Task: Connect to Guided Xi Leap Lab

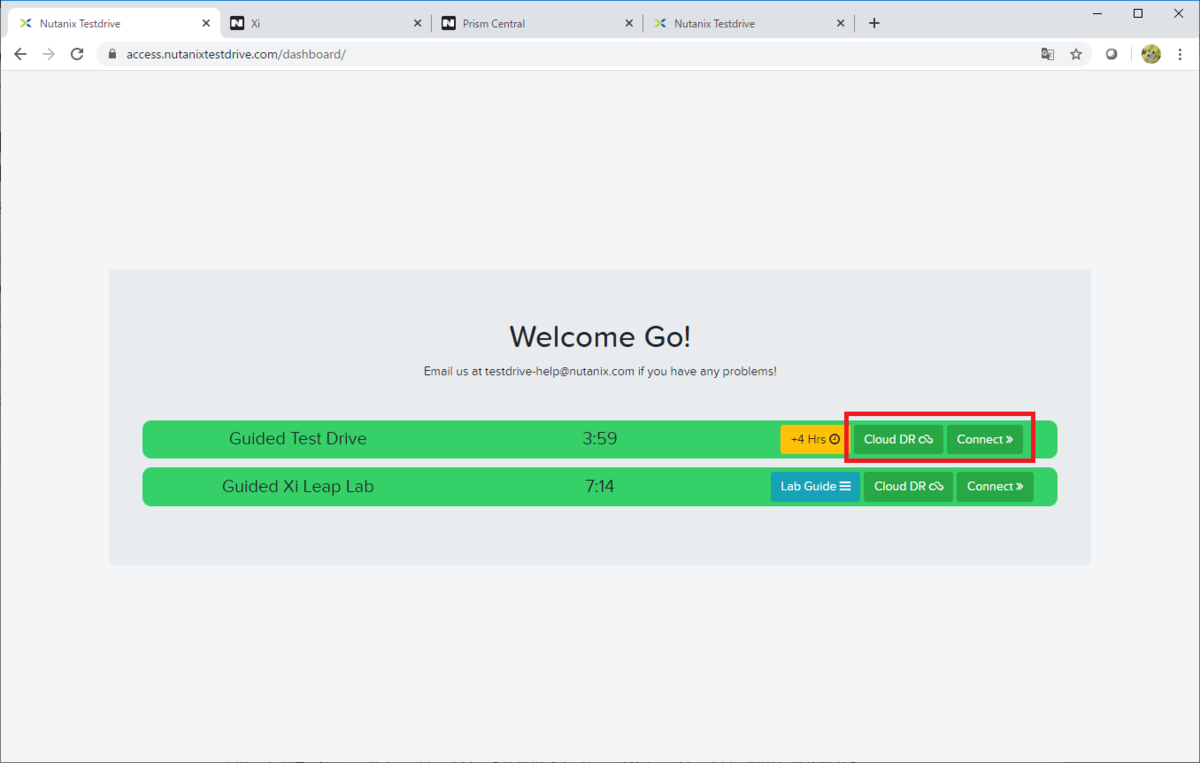Action: (x=995, y=486)
